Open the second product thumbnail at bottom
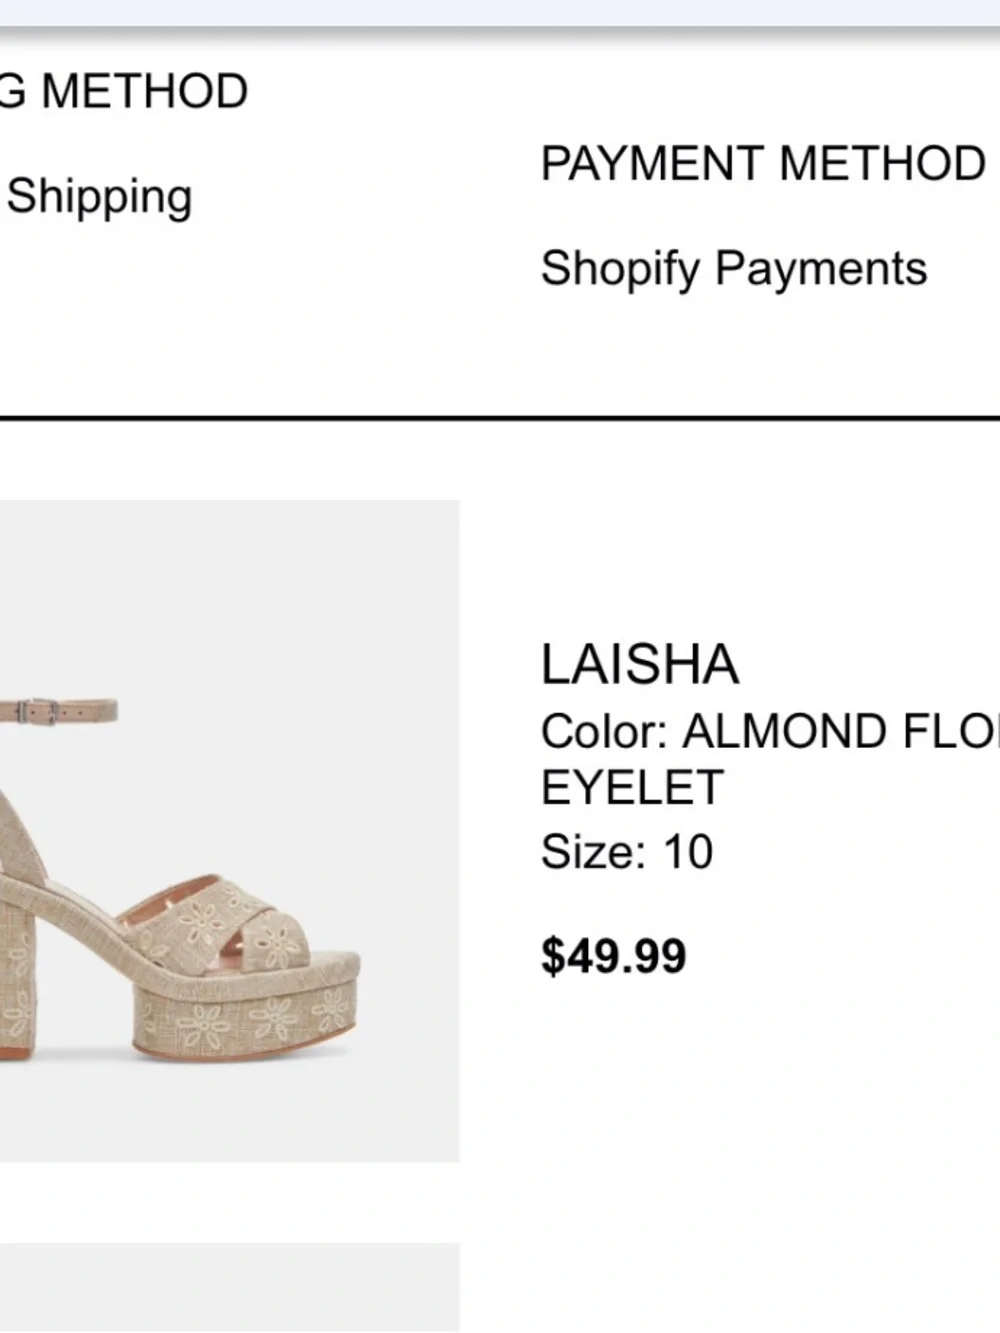 point(229,1288)
